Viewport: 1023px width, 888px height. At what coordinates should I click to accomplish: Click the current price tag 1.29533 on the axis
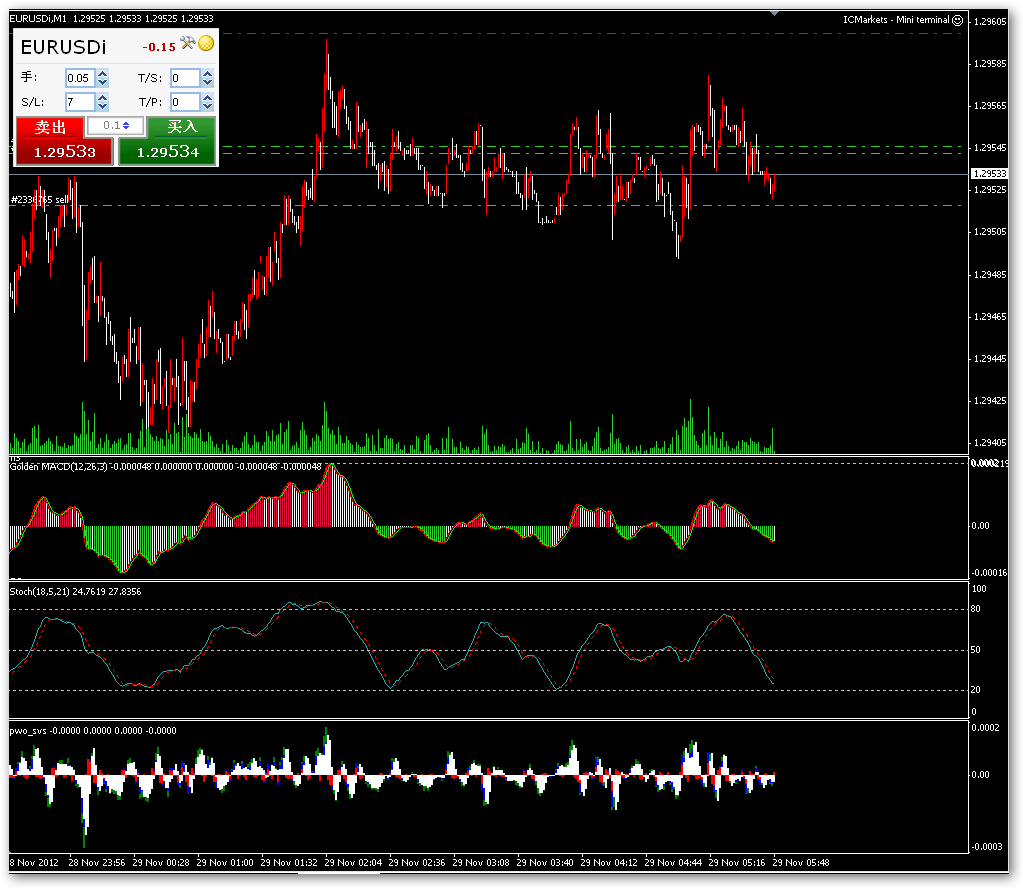point(990,174)
